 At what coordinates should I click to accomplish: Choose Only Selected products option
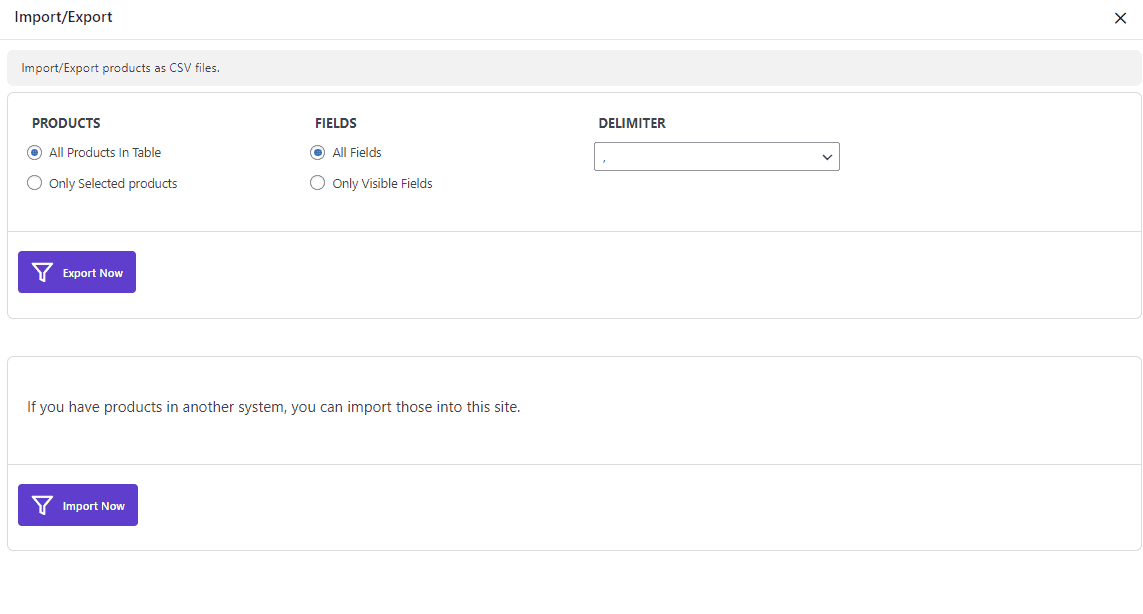click(34, 183)
